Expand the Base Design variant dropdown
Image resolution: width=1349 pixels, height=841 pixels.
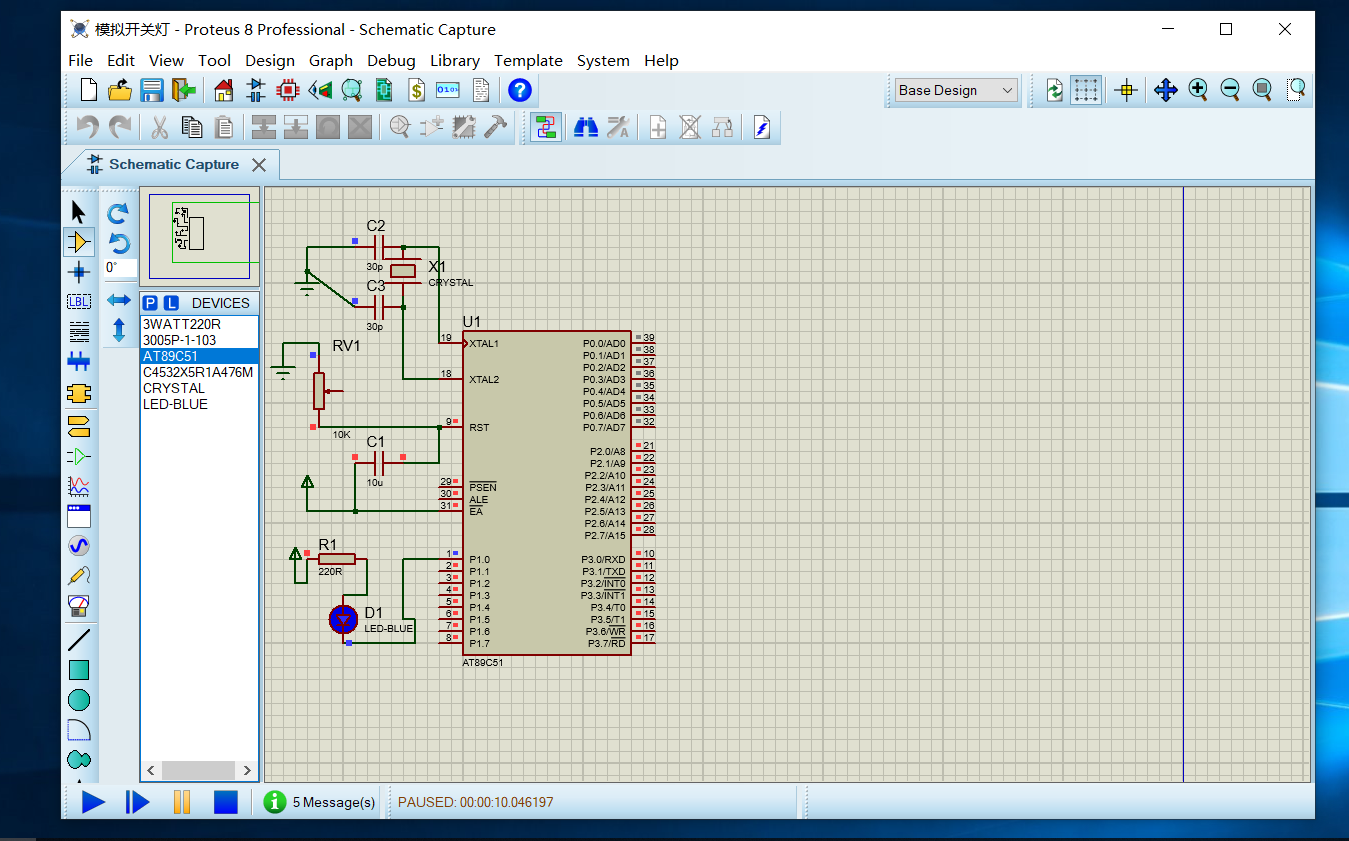coord(1006,90)
